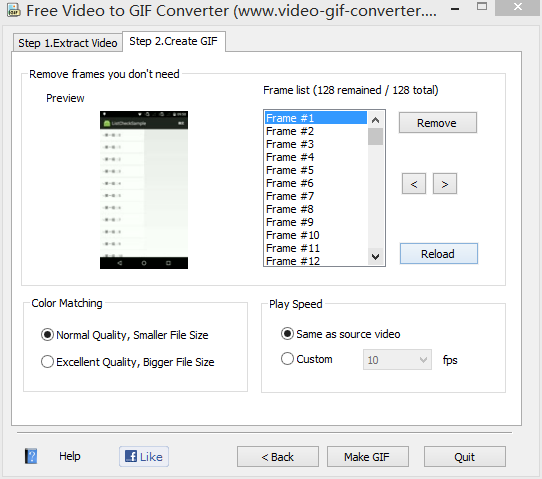
Task: Select Excellent Quality, Bigger File Size
Action: [128, 362]
